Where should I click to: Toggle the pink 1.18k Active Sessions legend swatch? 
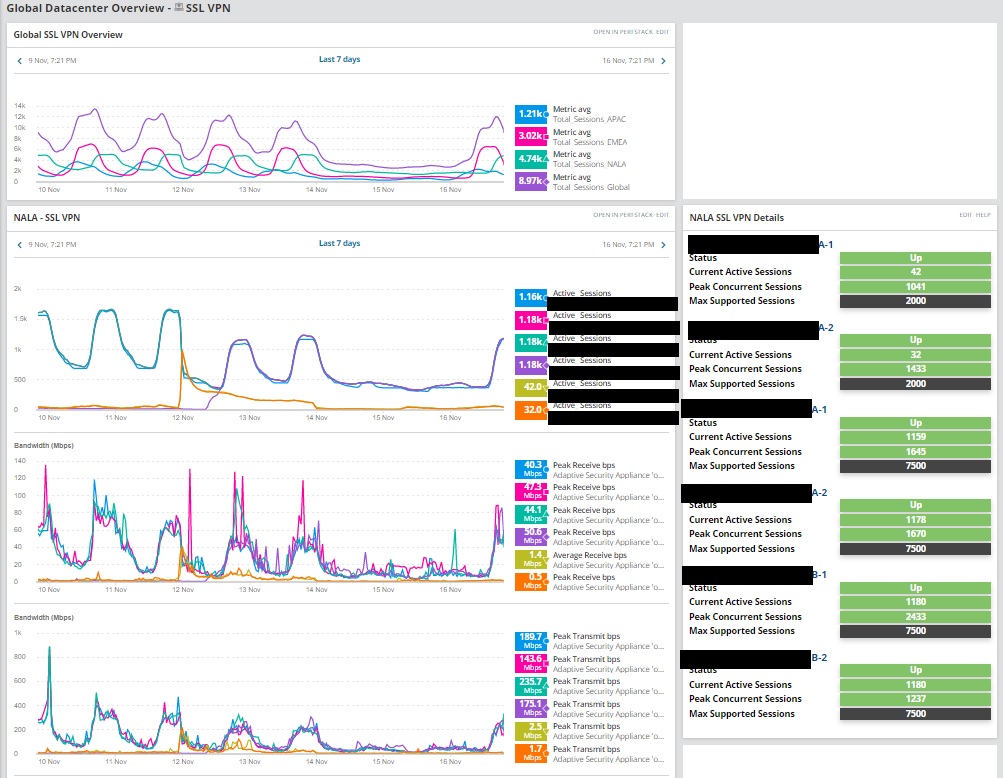(531, 319)
